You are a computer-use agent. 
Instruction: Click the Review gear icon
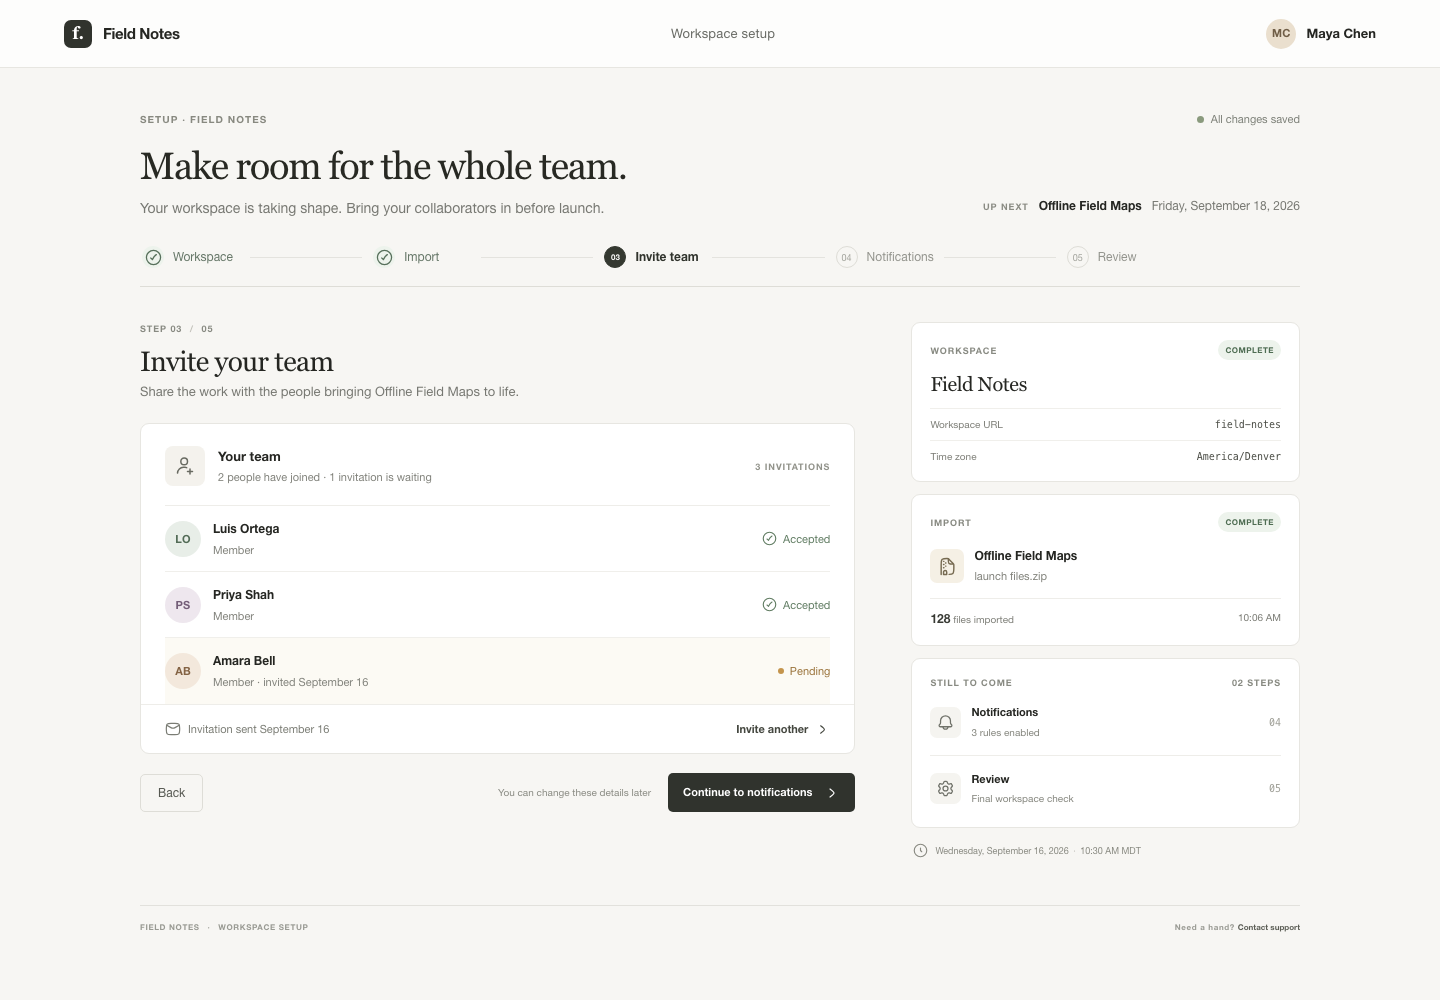coord(945,788)
